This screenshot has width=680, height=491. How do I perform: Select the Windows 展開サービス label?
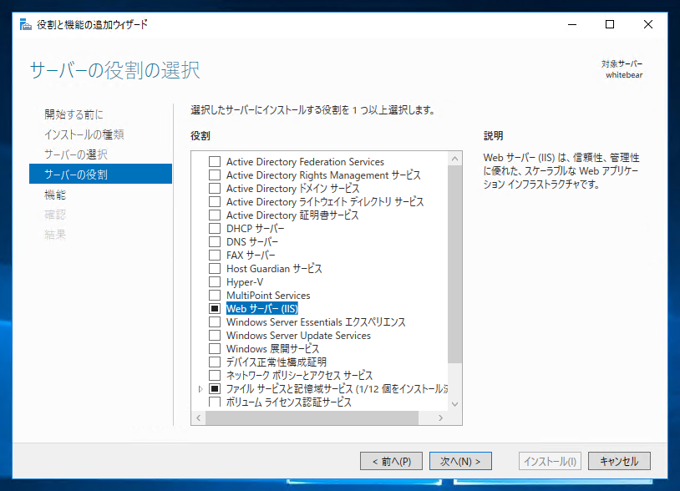[272, 349]
